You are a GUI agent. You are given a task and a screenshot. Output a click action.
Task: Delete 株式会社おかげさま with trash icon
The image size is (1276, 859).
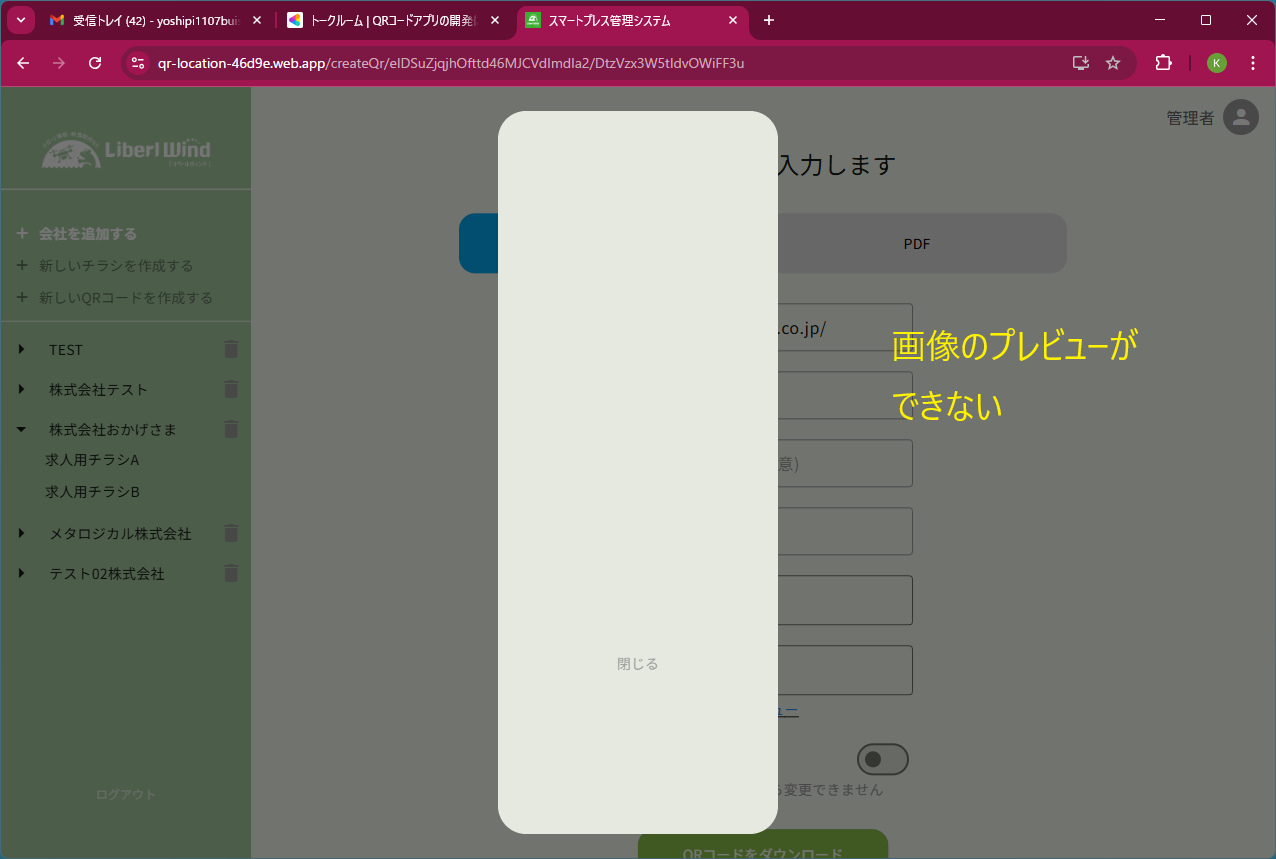[x=231, y=429]
